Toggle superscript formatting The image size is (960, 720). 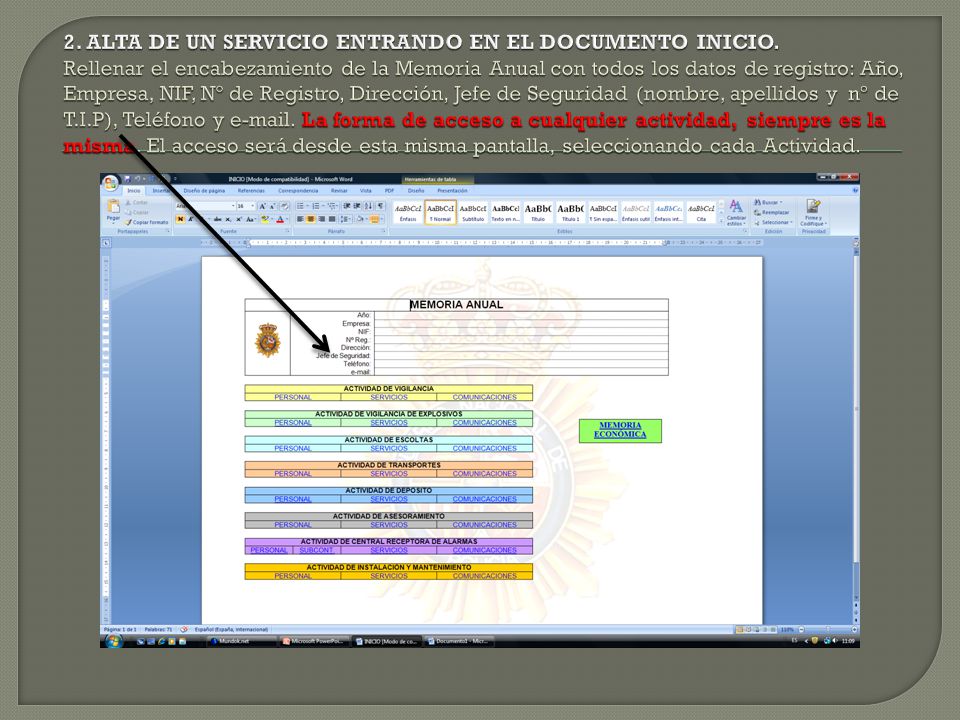[239, 219]
